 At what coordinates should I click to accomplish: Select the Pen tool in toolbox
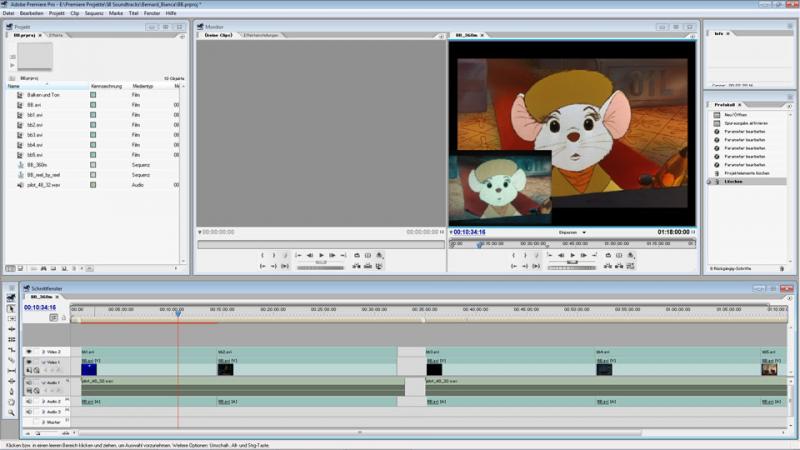(x=11, y=391)
